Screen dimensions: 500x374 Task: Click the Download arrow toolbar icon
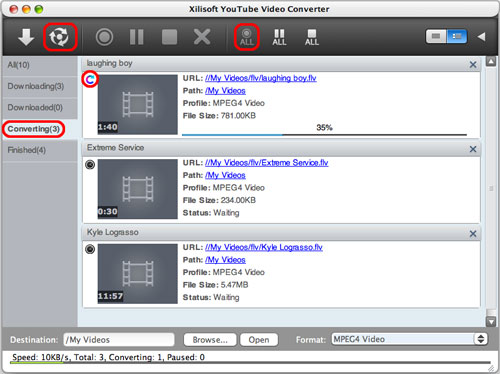point(26,37)
